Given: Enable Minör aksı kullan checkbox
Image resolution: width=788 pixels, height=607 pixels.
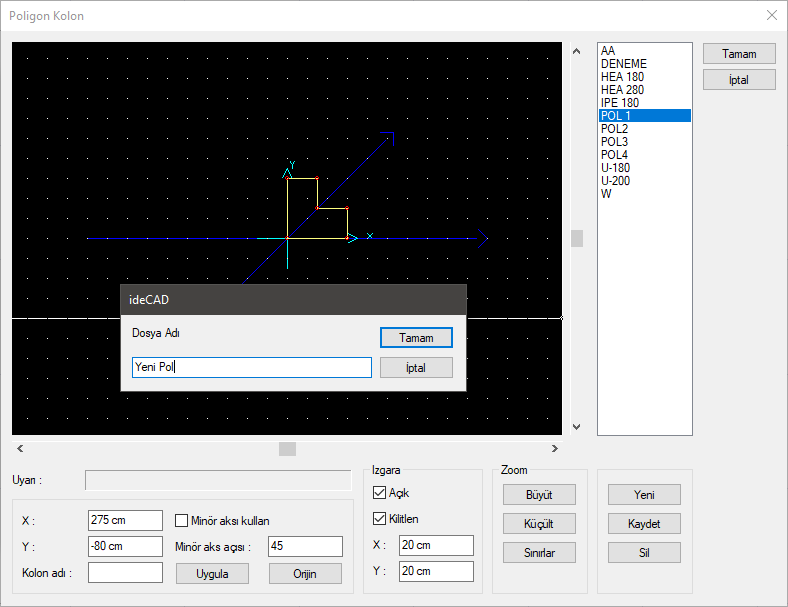Looking at the screenshot, I should click(x=182, y=520).
